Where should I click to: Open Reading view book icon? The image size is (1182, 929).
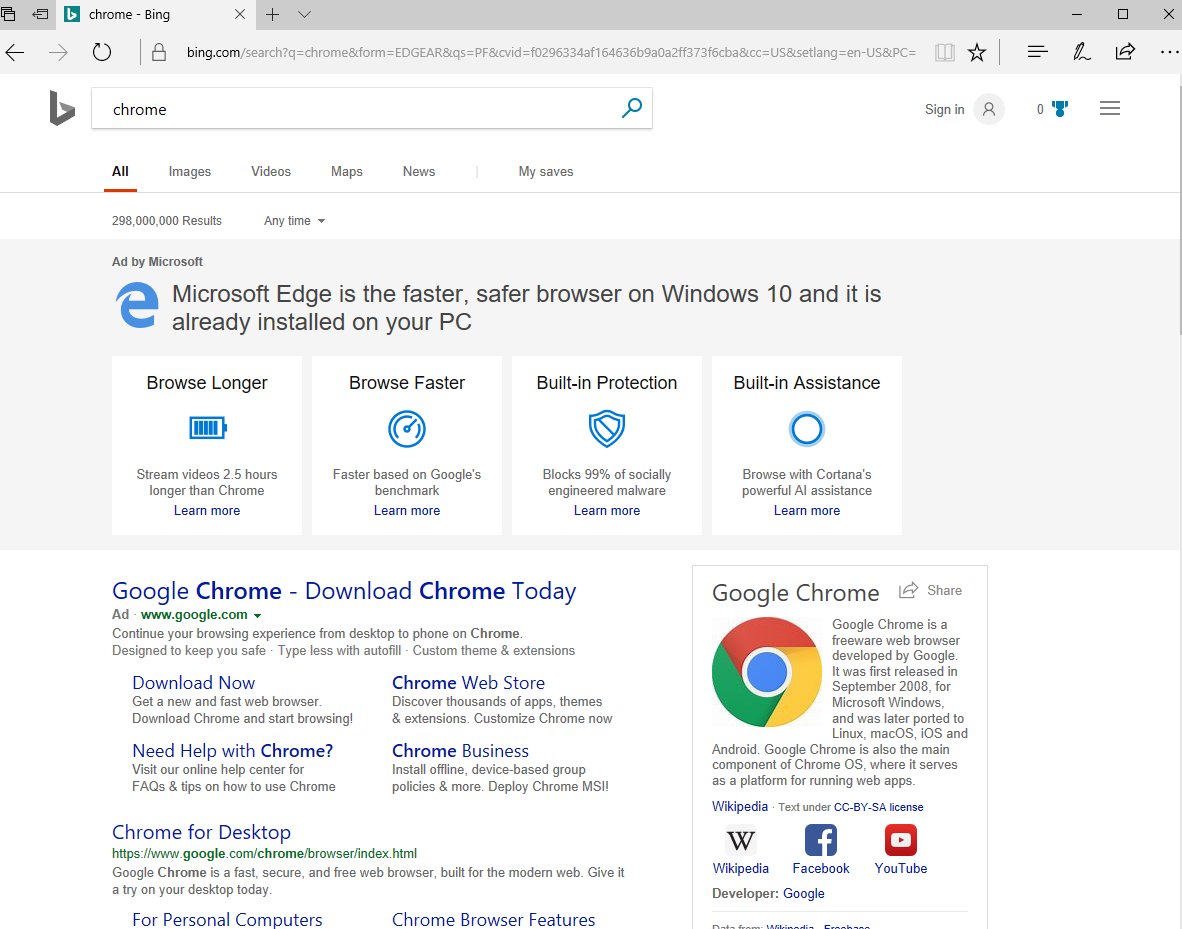(x=945, y=52)
